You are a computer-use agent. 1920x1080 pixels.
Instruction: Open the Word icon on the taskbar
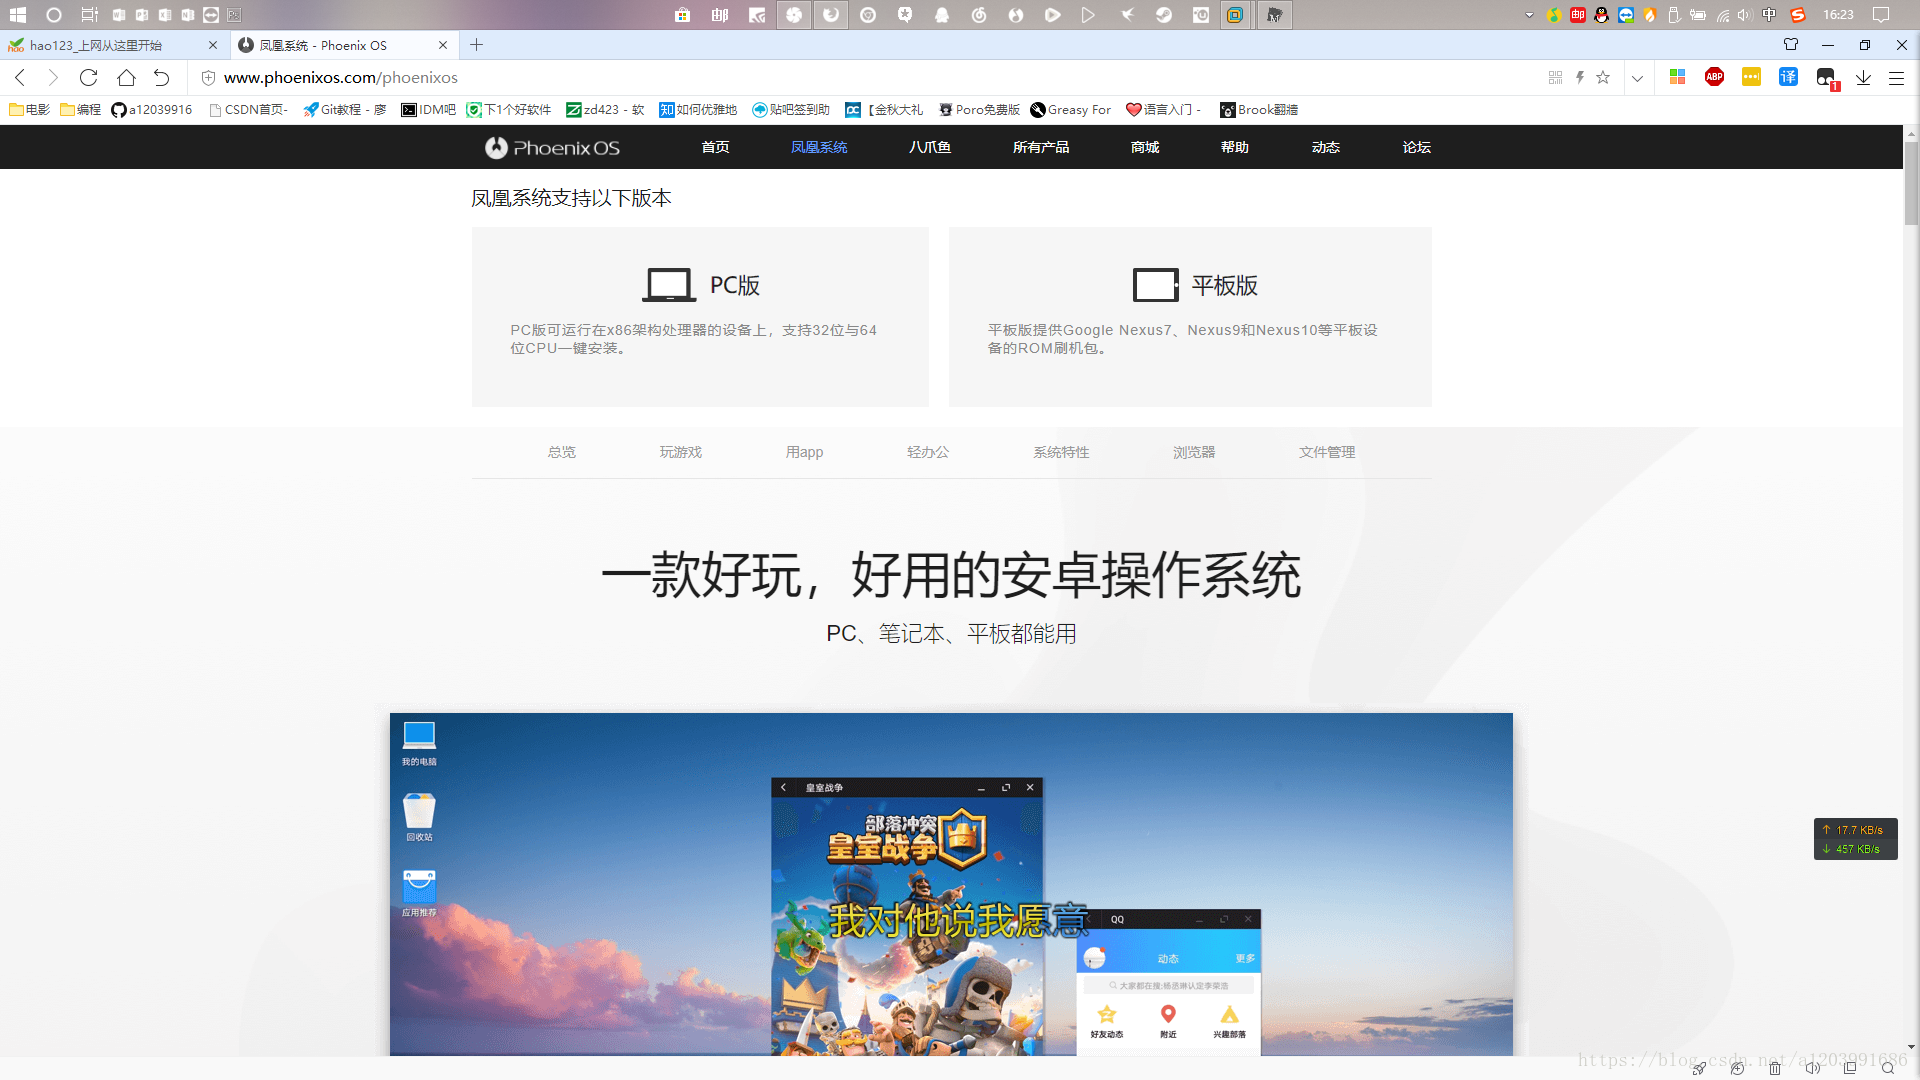[x=119, y=15]
